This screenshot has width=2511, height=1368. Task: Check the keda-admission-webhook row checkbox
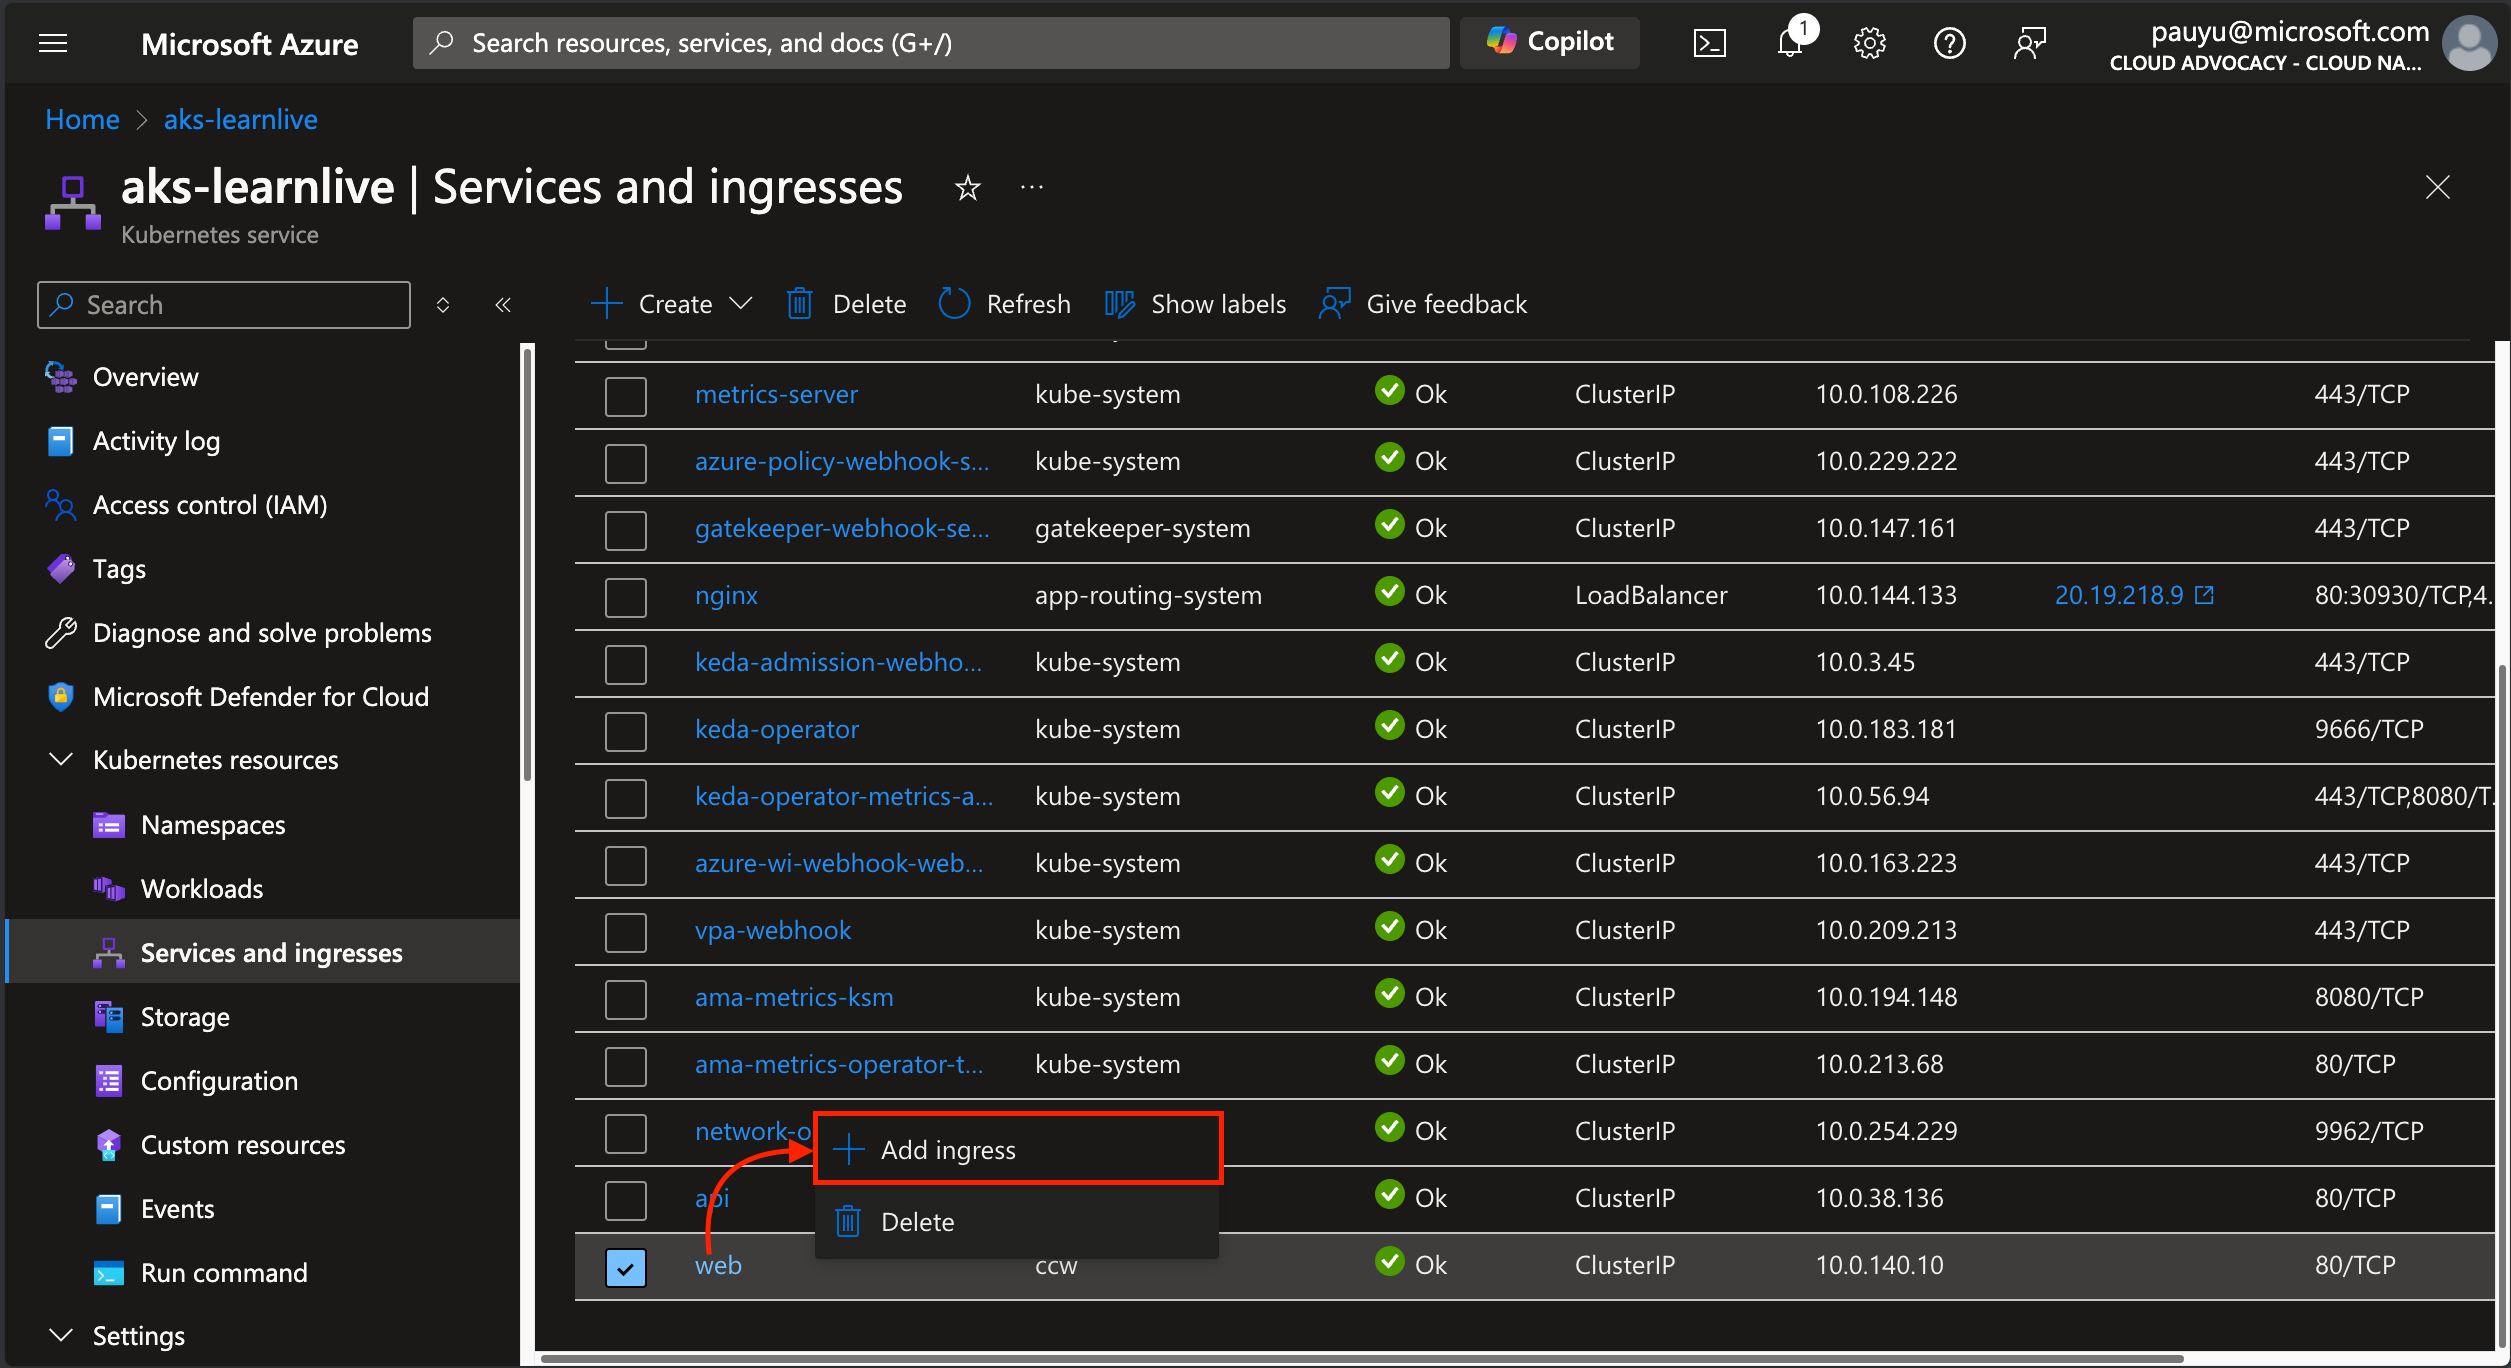pyautogui.click(x=626, y=664)
